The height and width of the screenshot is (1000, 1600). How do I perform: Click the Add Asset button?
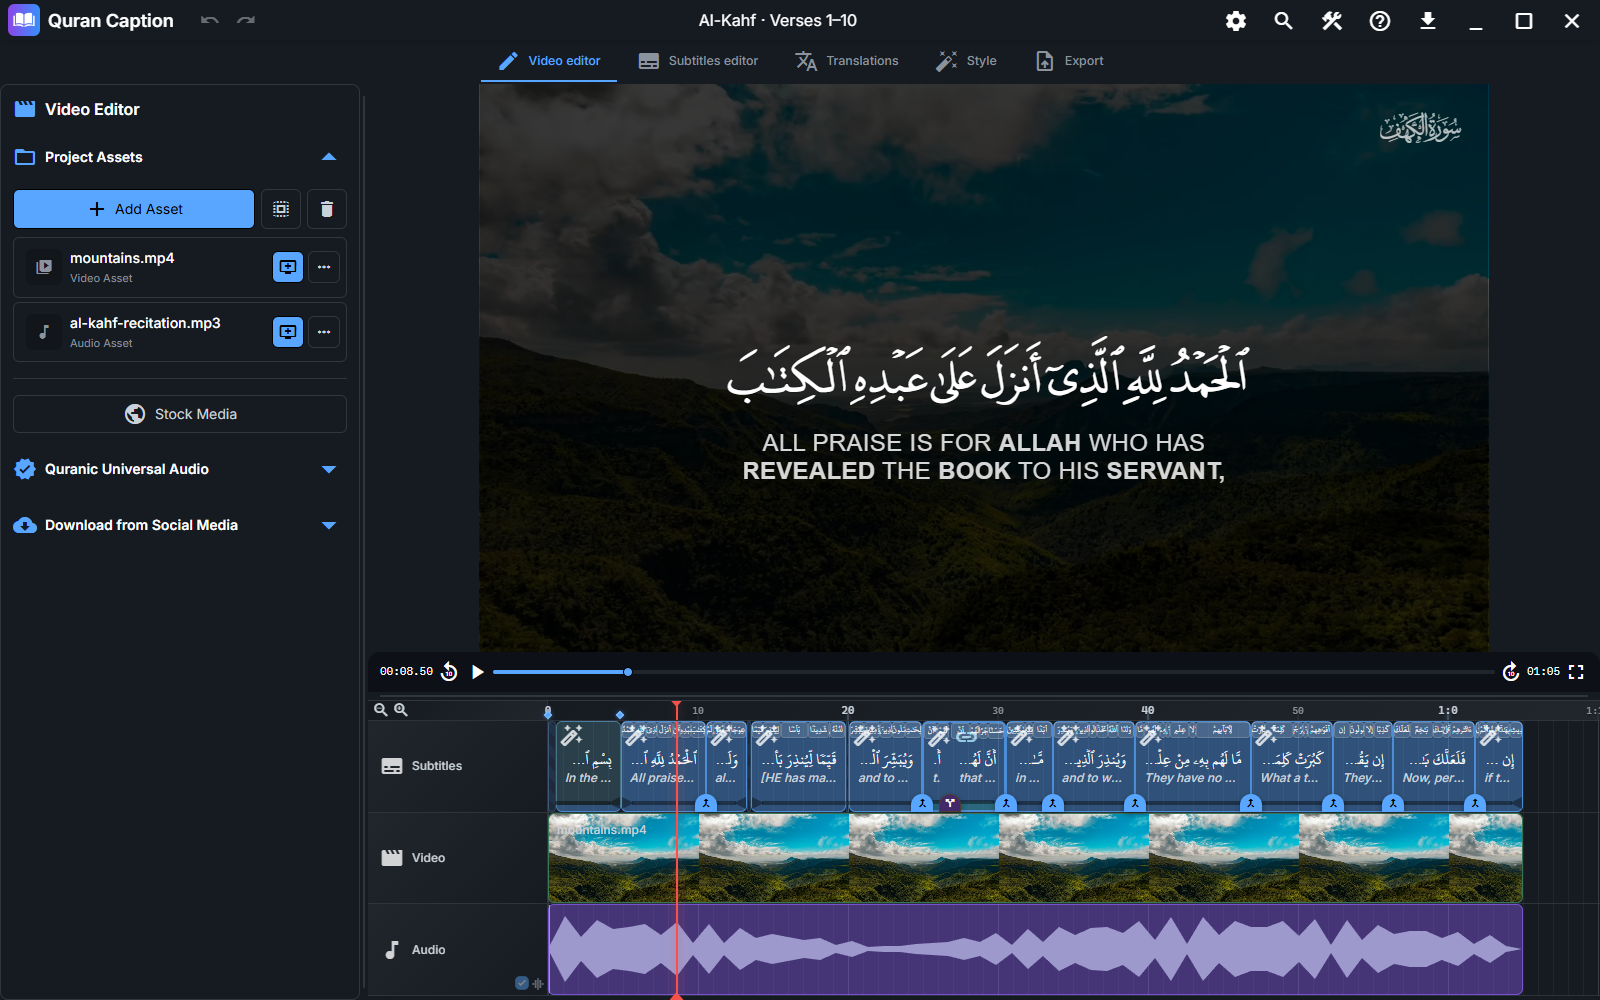coord(134,209)
